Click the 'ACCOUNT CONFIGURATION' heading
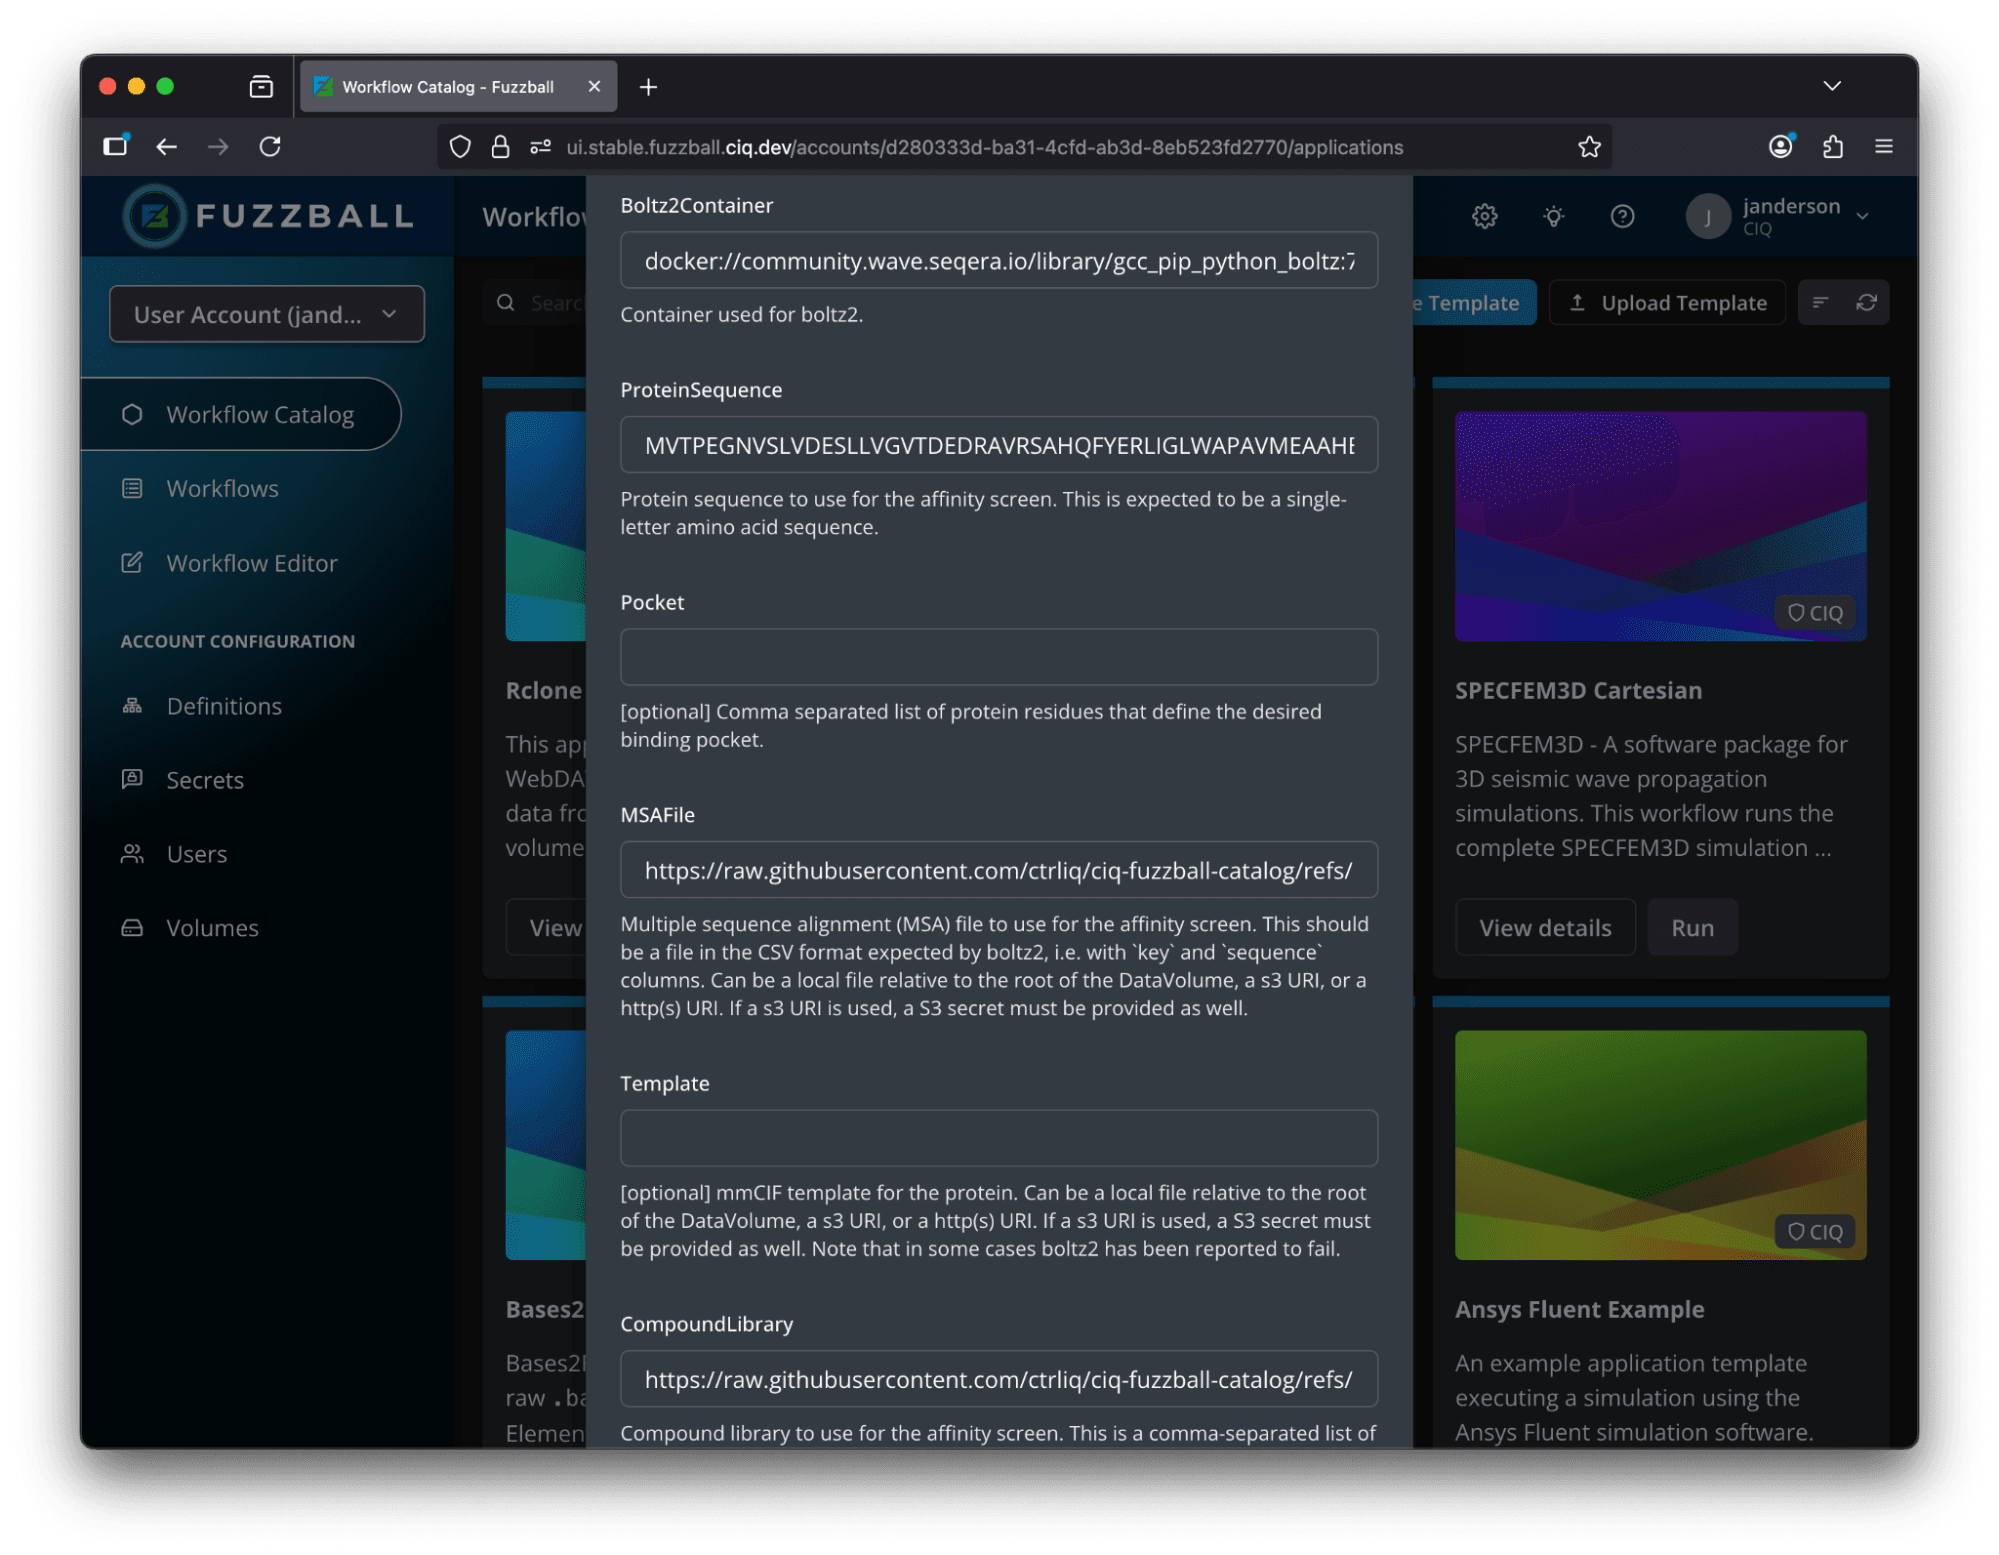 tap(238, 641)
